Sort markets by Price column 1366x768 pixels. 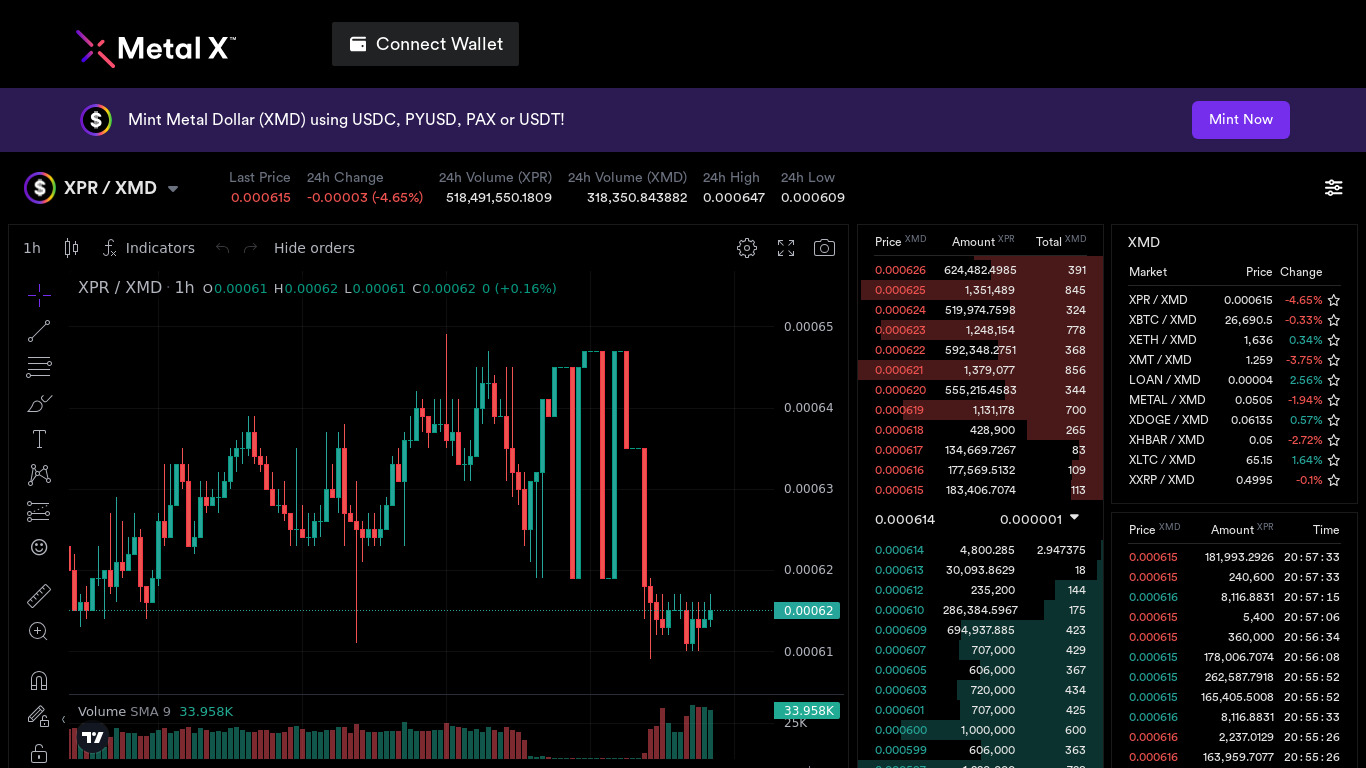click(x=1259, y=272)
